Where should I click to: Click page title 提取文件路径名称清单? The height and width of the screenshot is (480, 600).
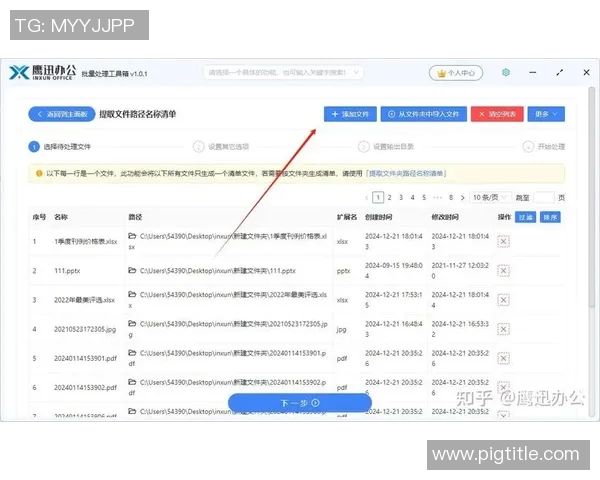(138, 114)
